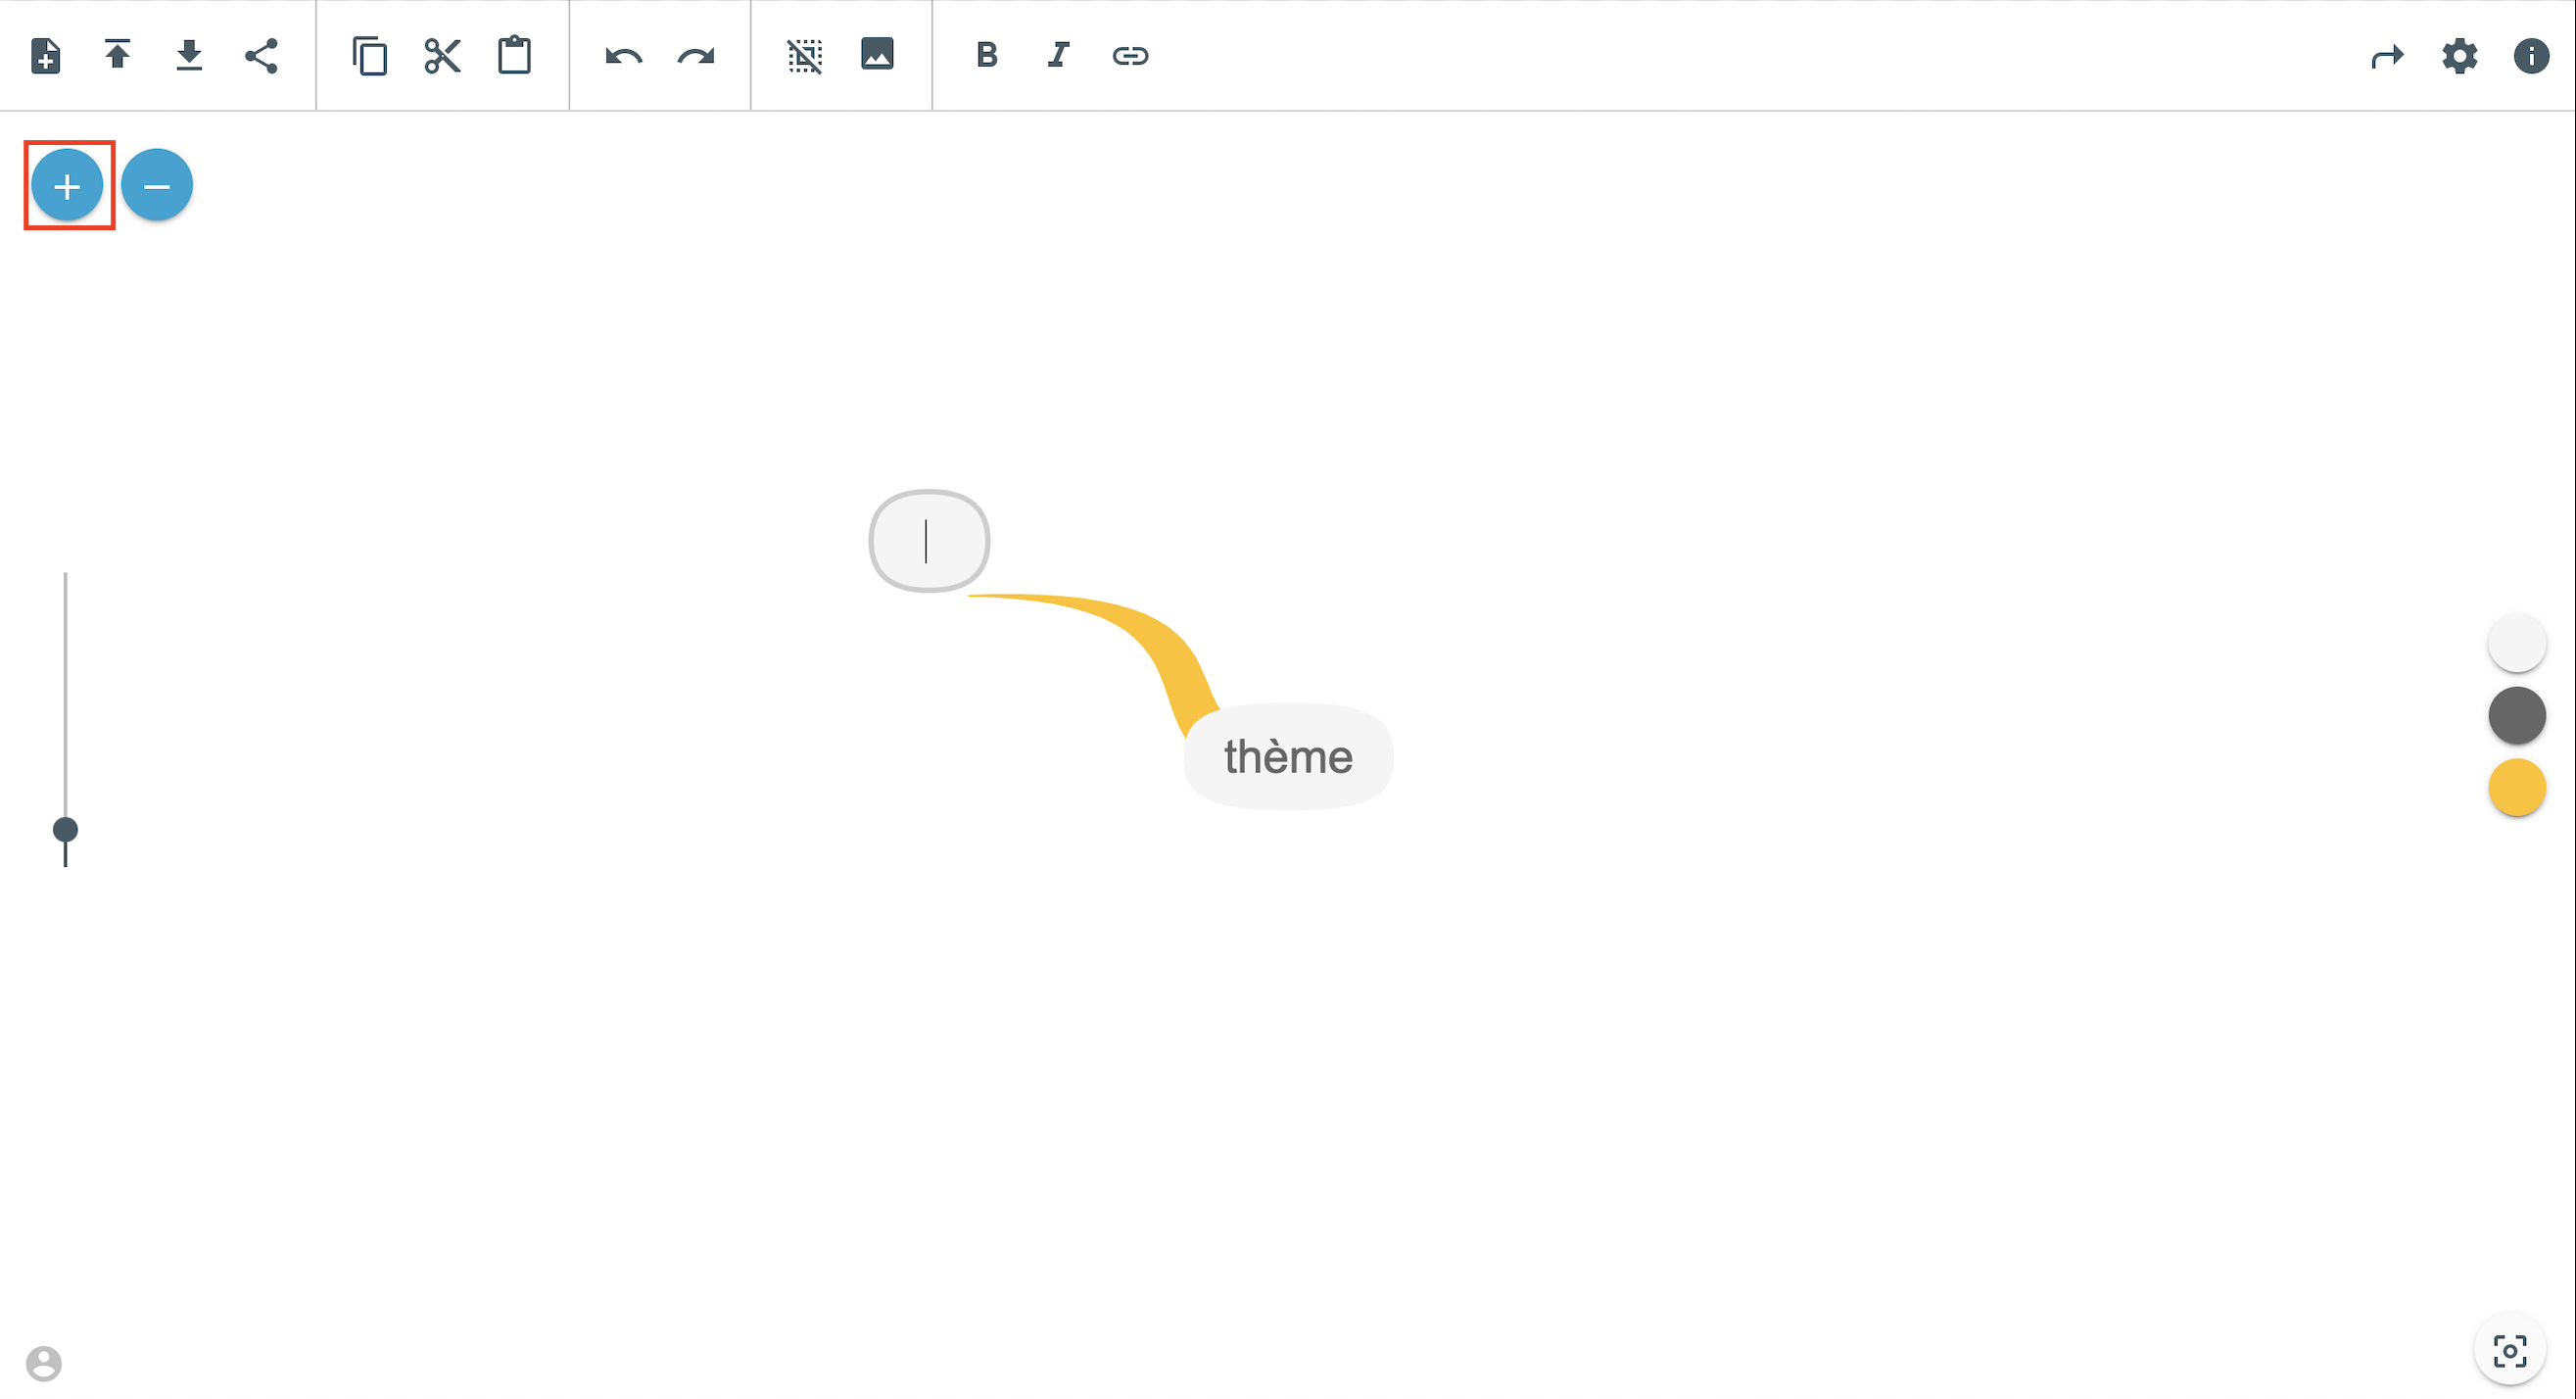
Task: Undo the last action
Action: point(623,56)
